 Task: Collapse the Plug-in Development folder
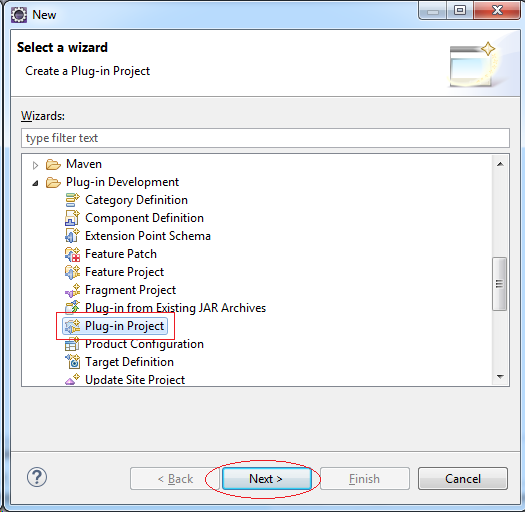(35, 183)
